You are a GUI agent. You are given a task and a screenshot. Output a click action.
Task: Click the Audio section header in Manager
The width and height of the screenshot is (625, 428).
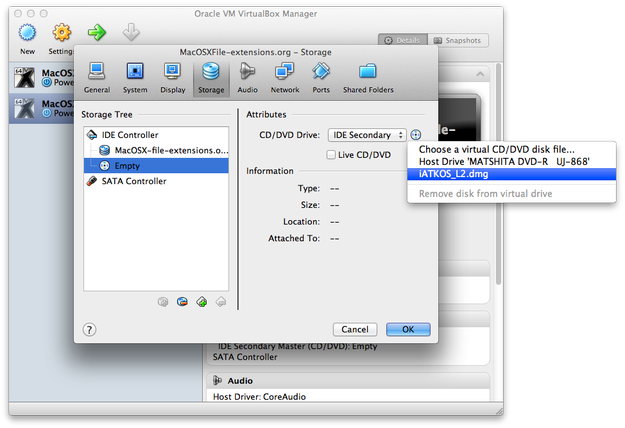click(x=348, y=381)
